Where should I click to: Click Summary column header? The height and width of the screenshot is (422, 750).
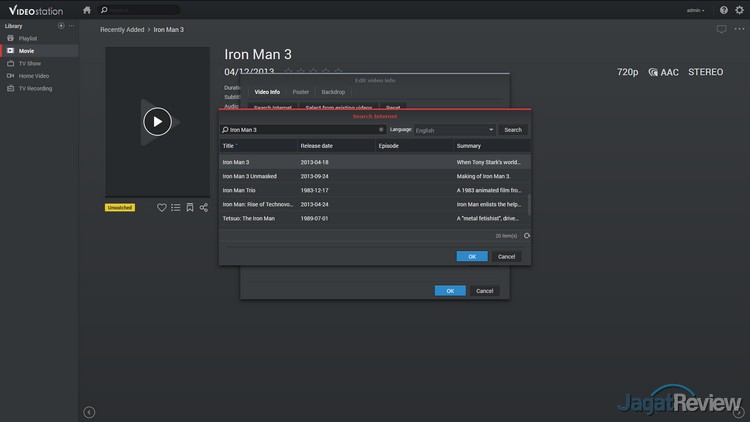(492, 146)
